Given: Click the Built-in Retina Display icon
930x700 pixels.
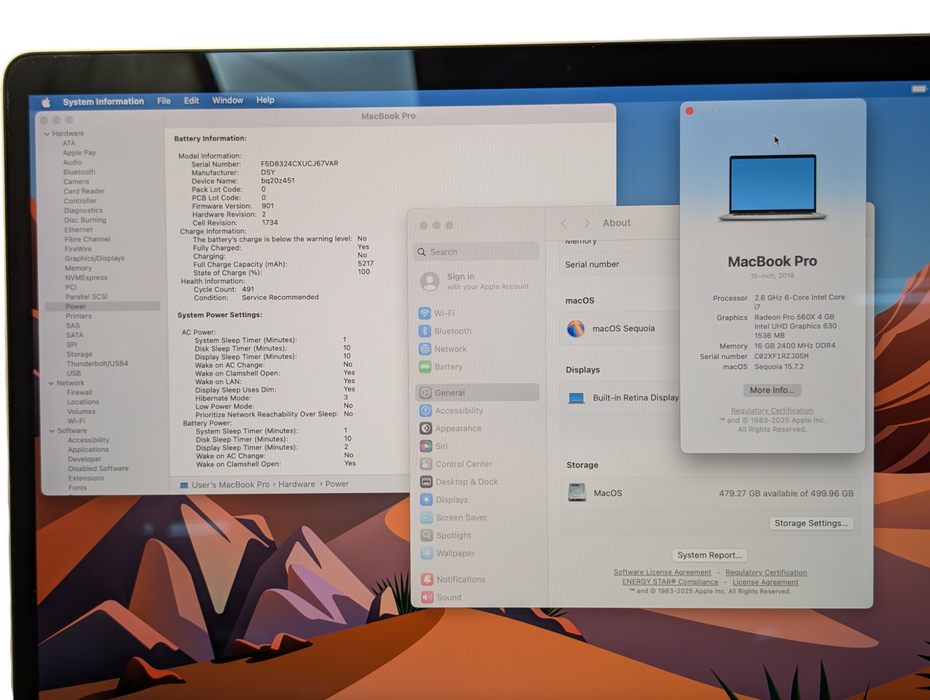Looking at the screenshot, I should pyautogui.click(x=576, y=398).
